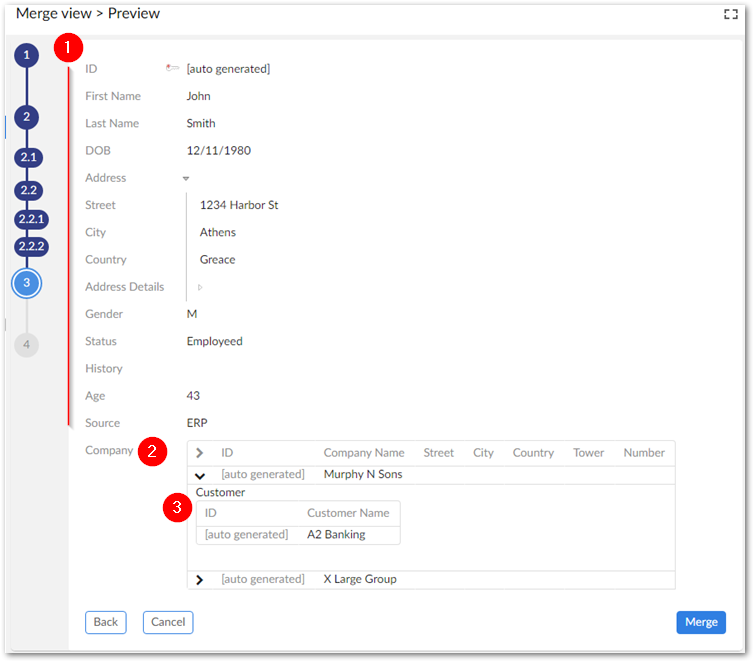Screen dimensions: 754x662
Task: Select current wizard step 3
Action: coord(26,283)
